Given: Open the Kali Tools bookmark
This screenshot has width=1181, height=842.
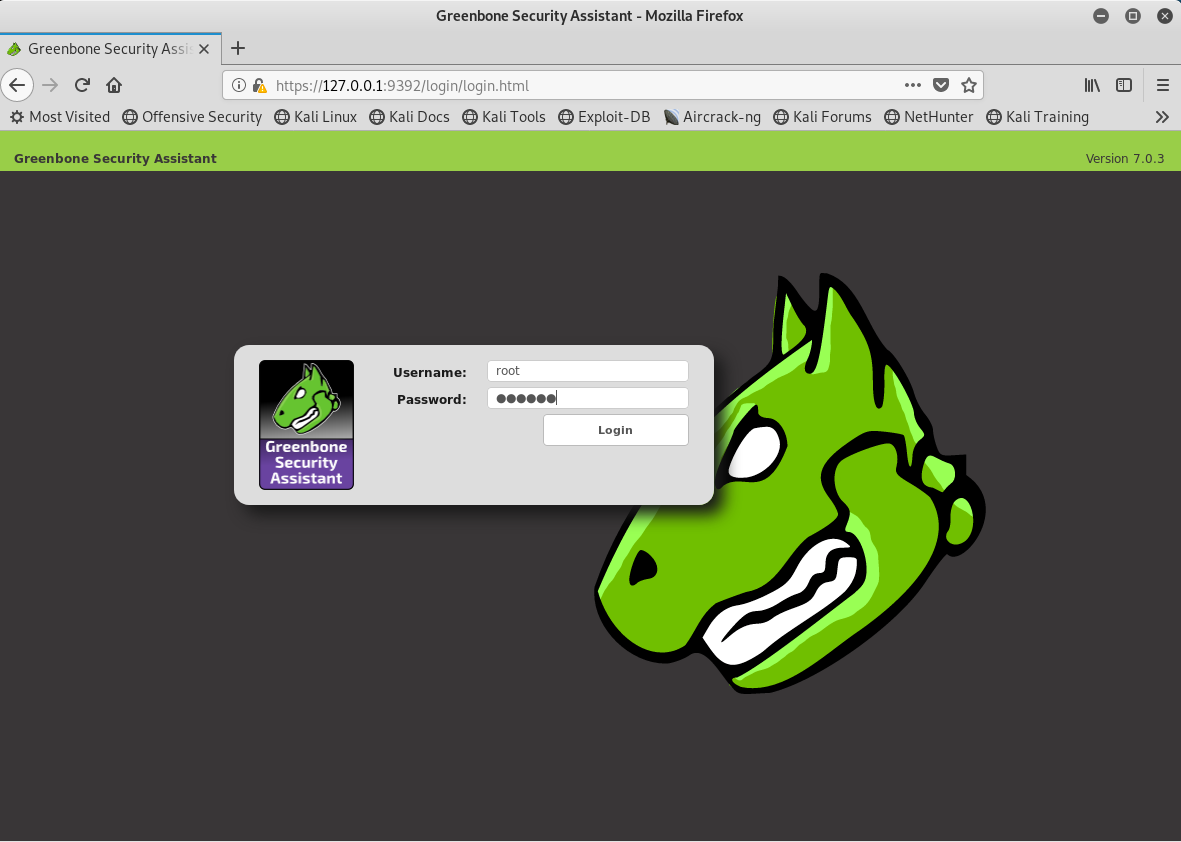Looking at the screenshot, I should click(504, 117).
